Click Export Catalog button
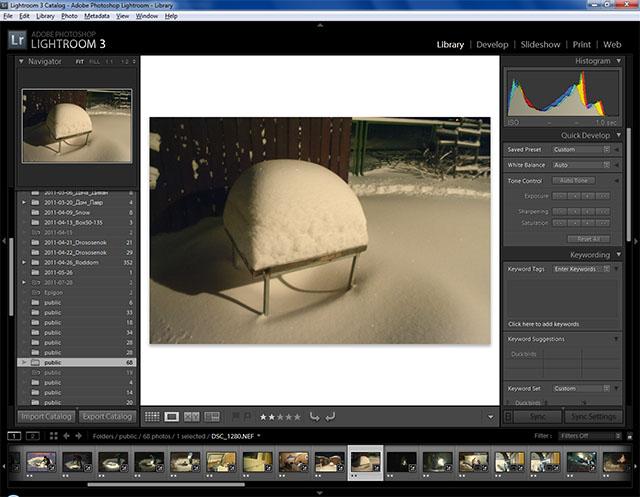640x497 pixels. click(x=107, y=417)
